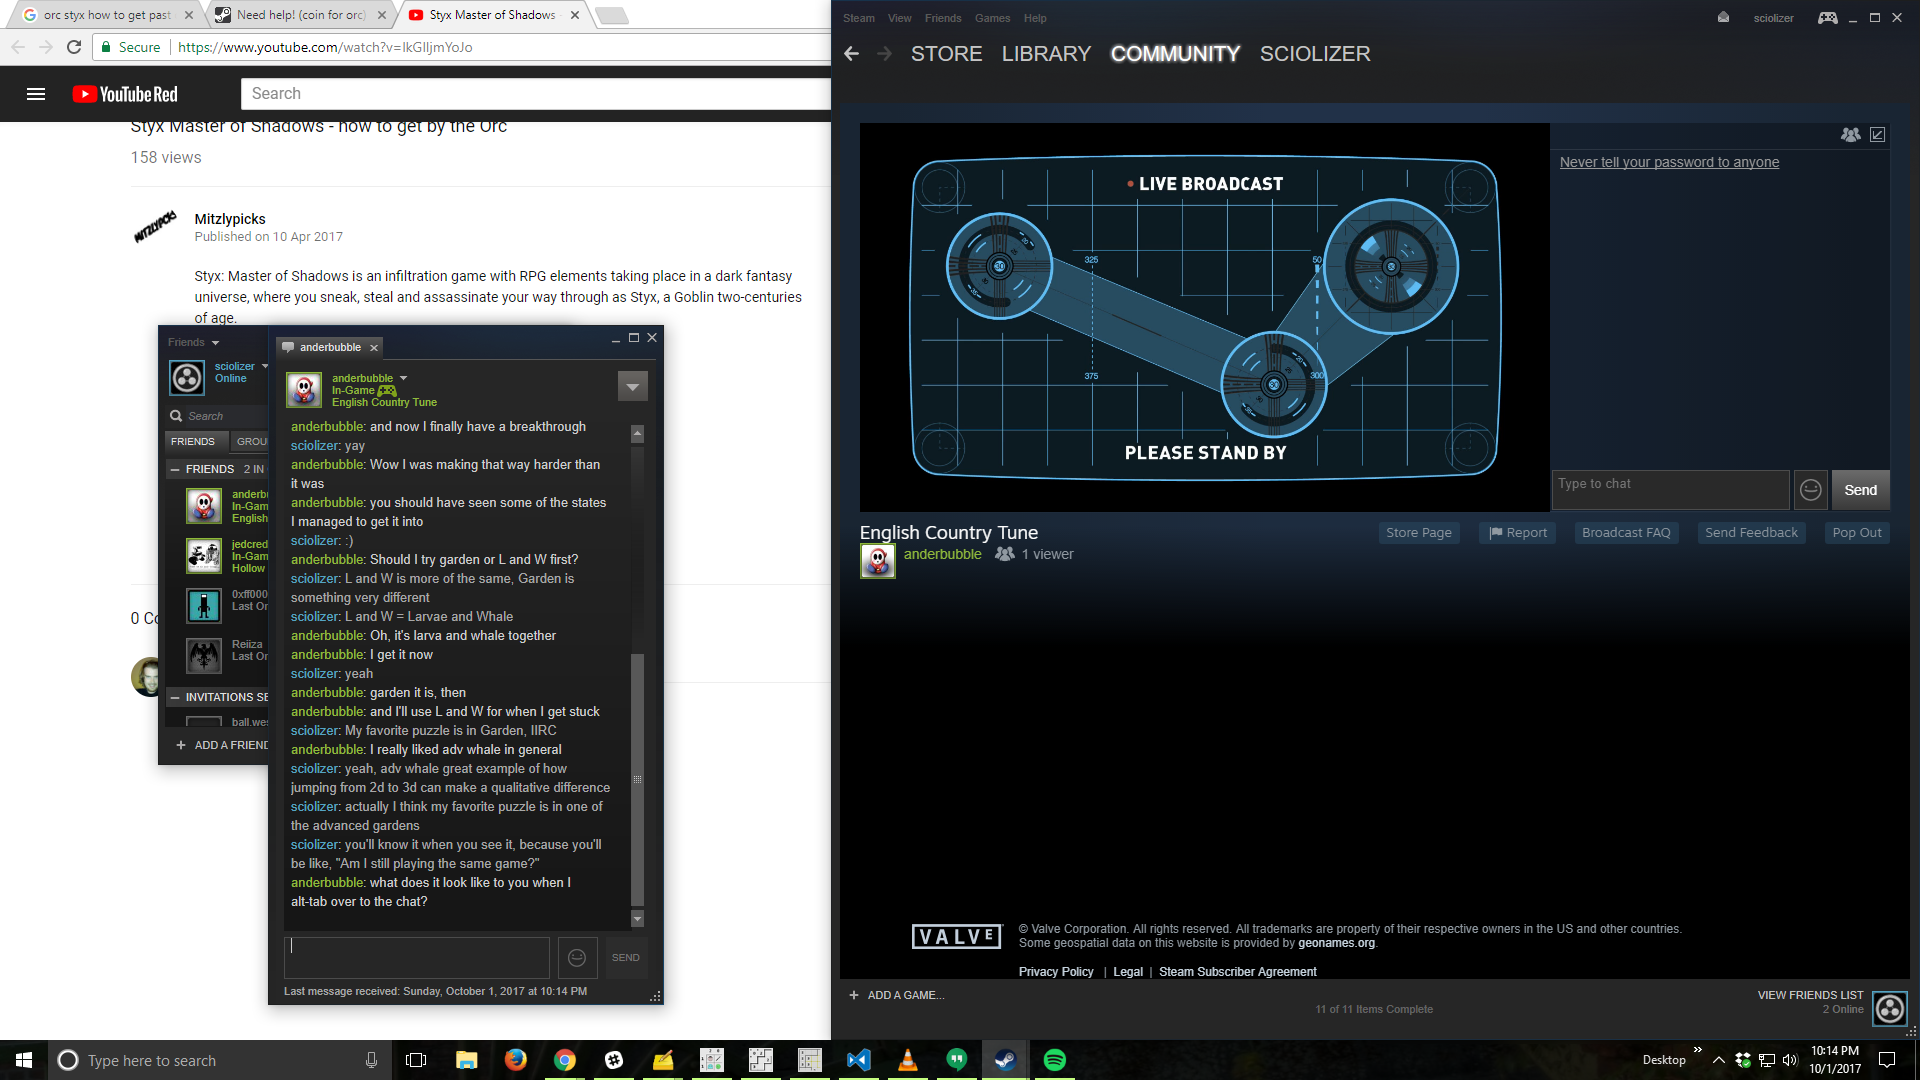Go back in the Steam client
1920x1080 pixels.
coord(851,54)
